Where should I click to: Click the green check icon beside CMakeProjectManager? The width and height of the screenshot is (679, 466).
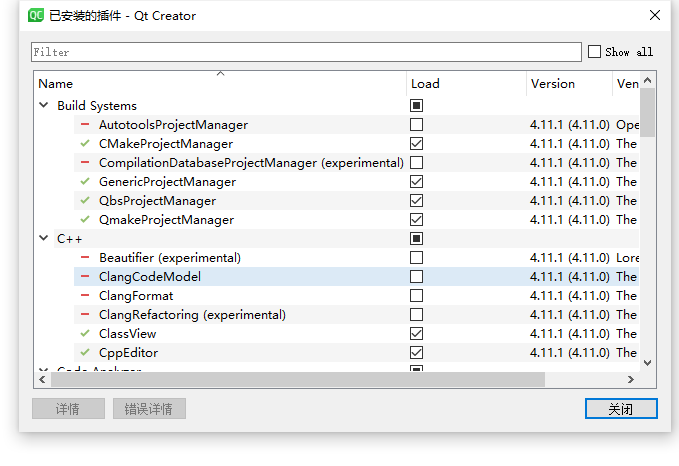[x=85, y=143]
